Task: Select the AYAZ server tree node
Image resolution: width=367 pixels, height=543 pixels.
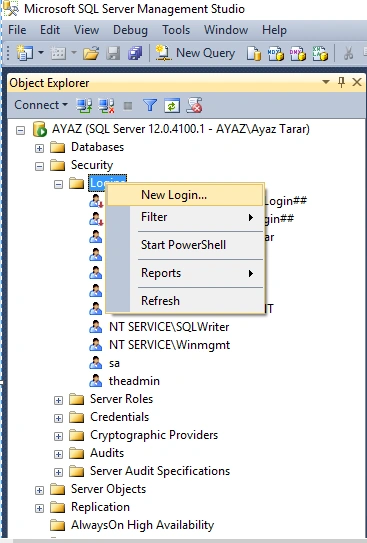Action: 181,129
